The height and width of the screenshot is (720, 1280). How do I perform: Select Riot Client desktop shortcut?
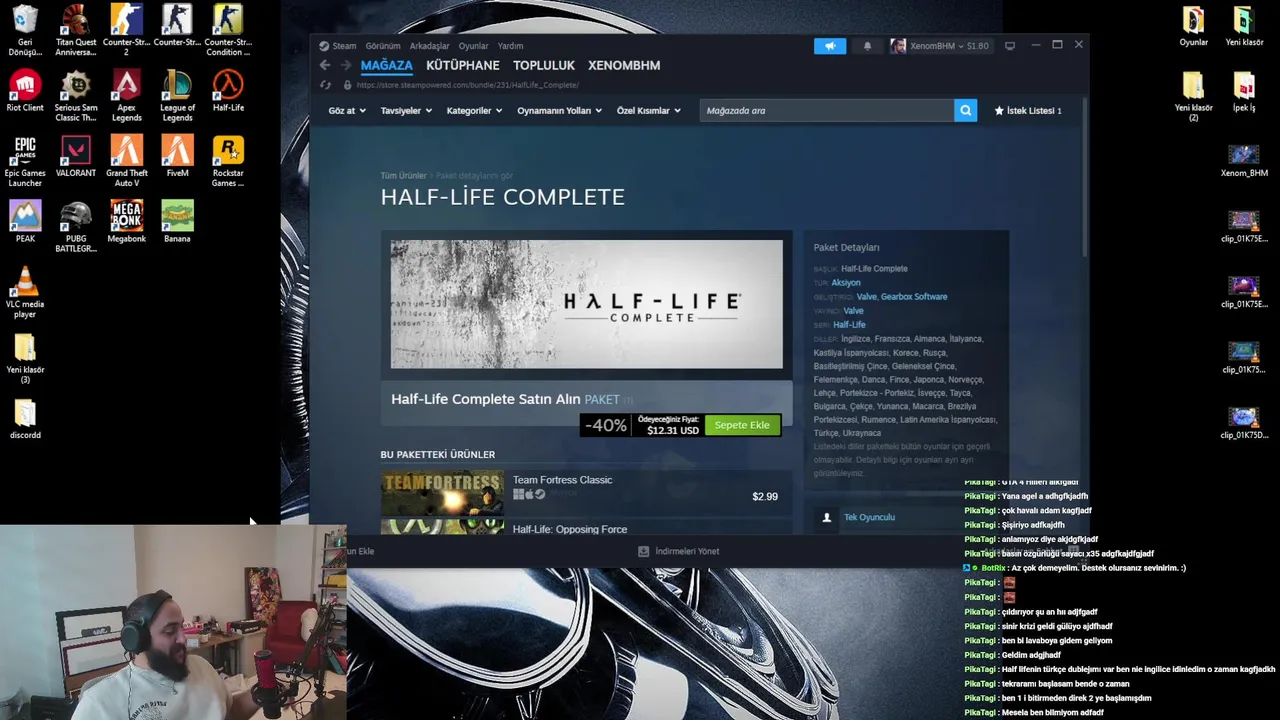point(25,91)
